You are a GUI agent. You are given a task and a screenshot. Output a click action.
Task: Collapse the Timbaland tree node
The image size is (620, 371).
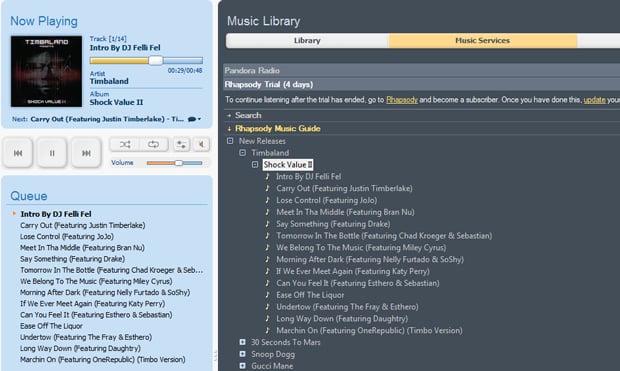(243, 153)
